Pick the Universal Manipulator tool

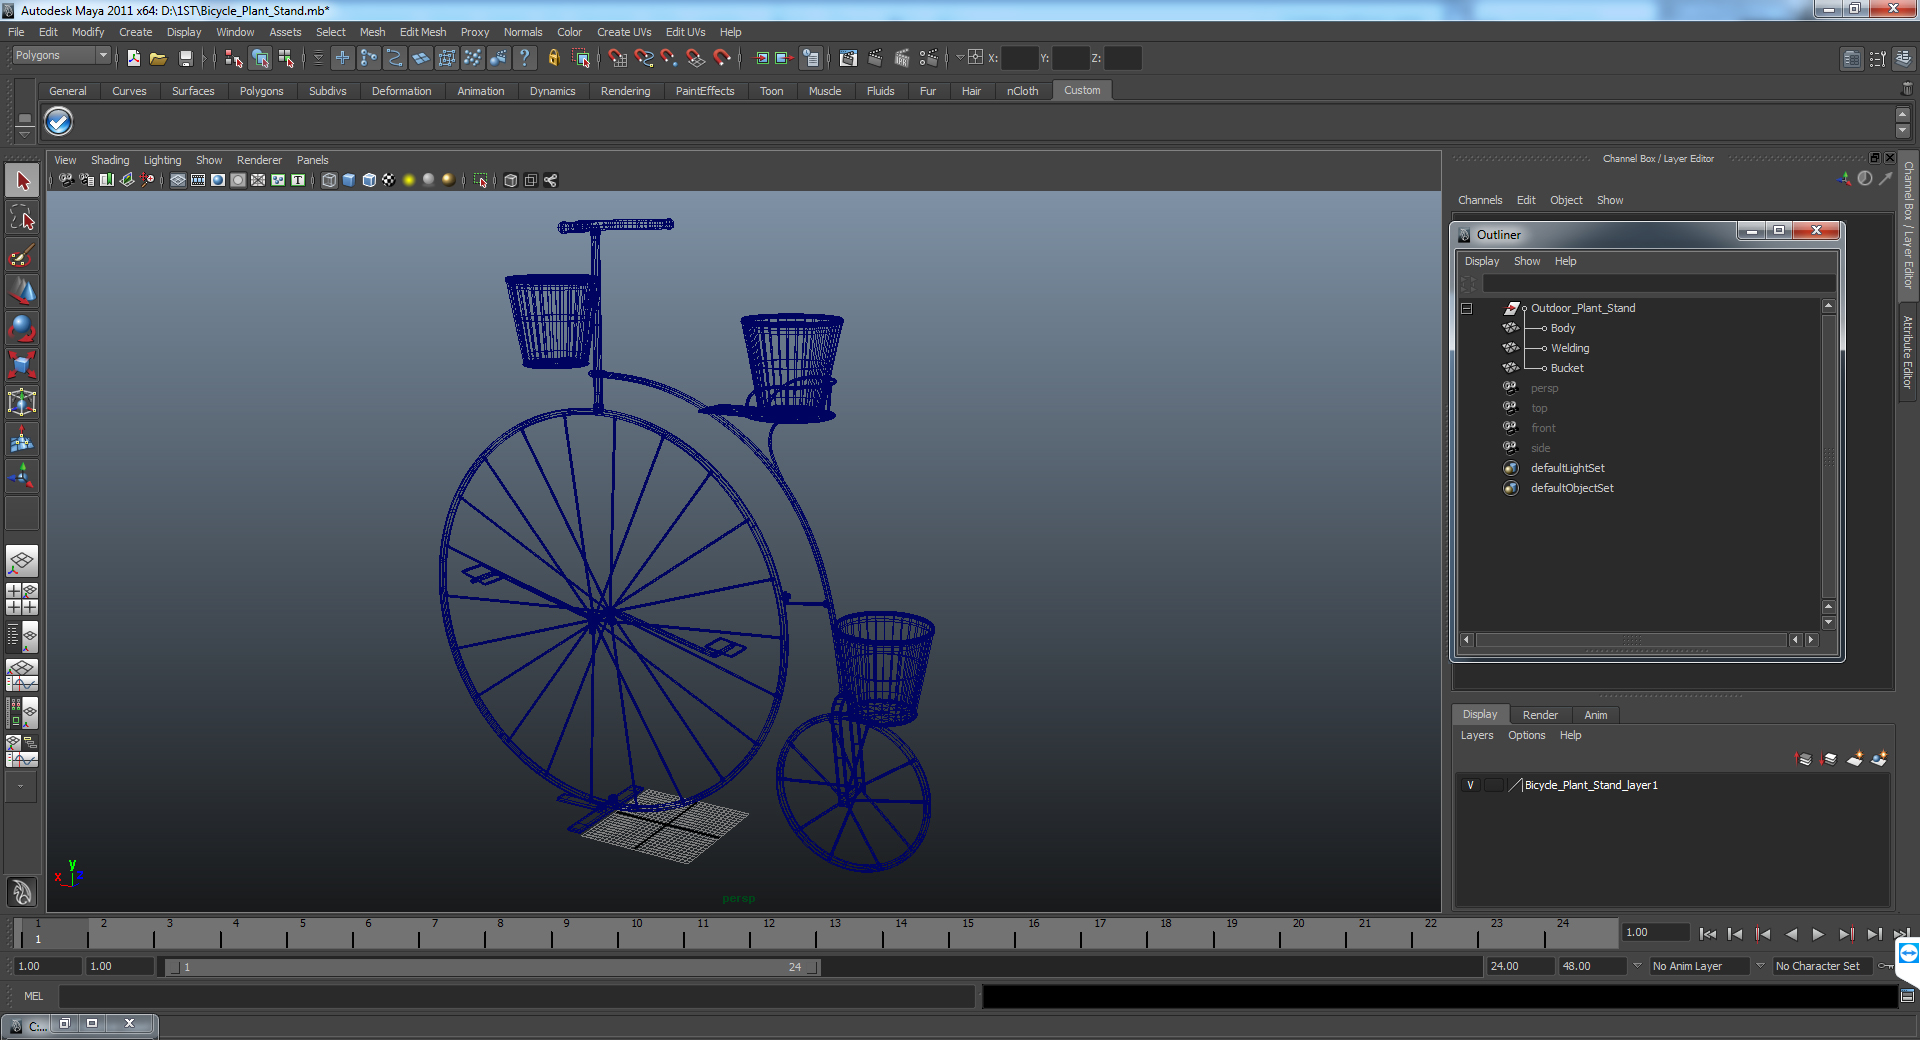[22, 403]
